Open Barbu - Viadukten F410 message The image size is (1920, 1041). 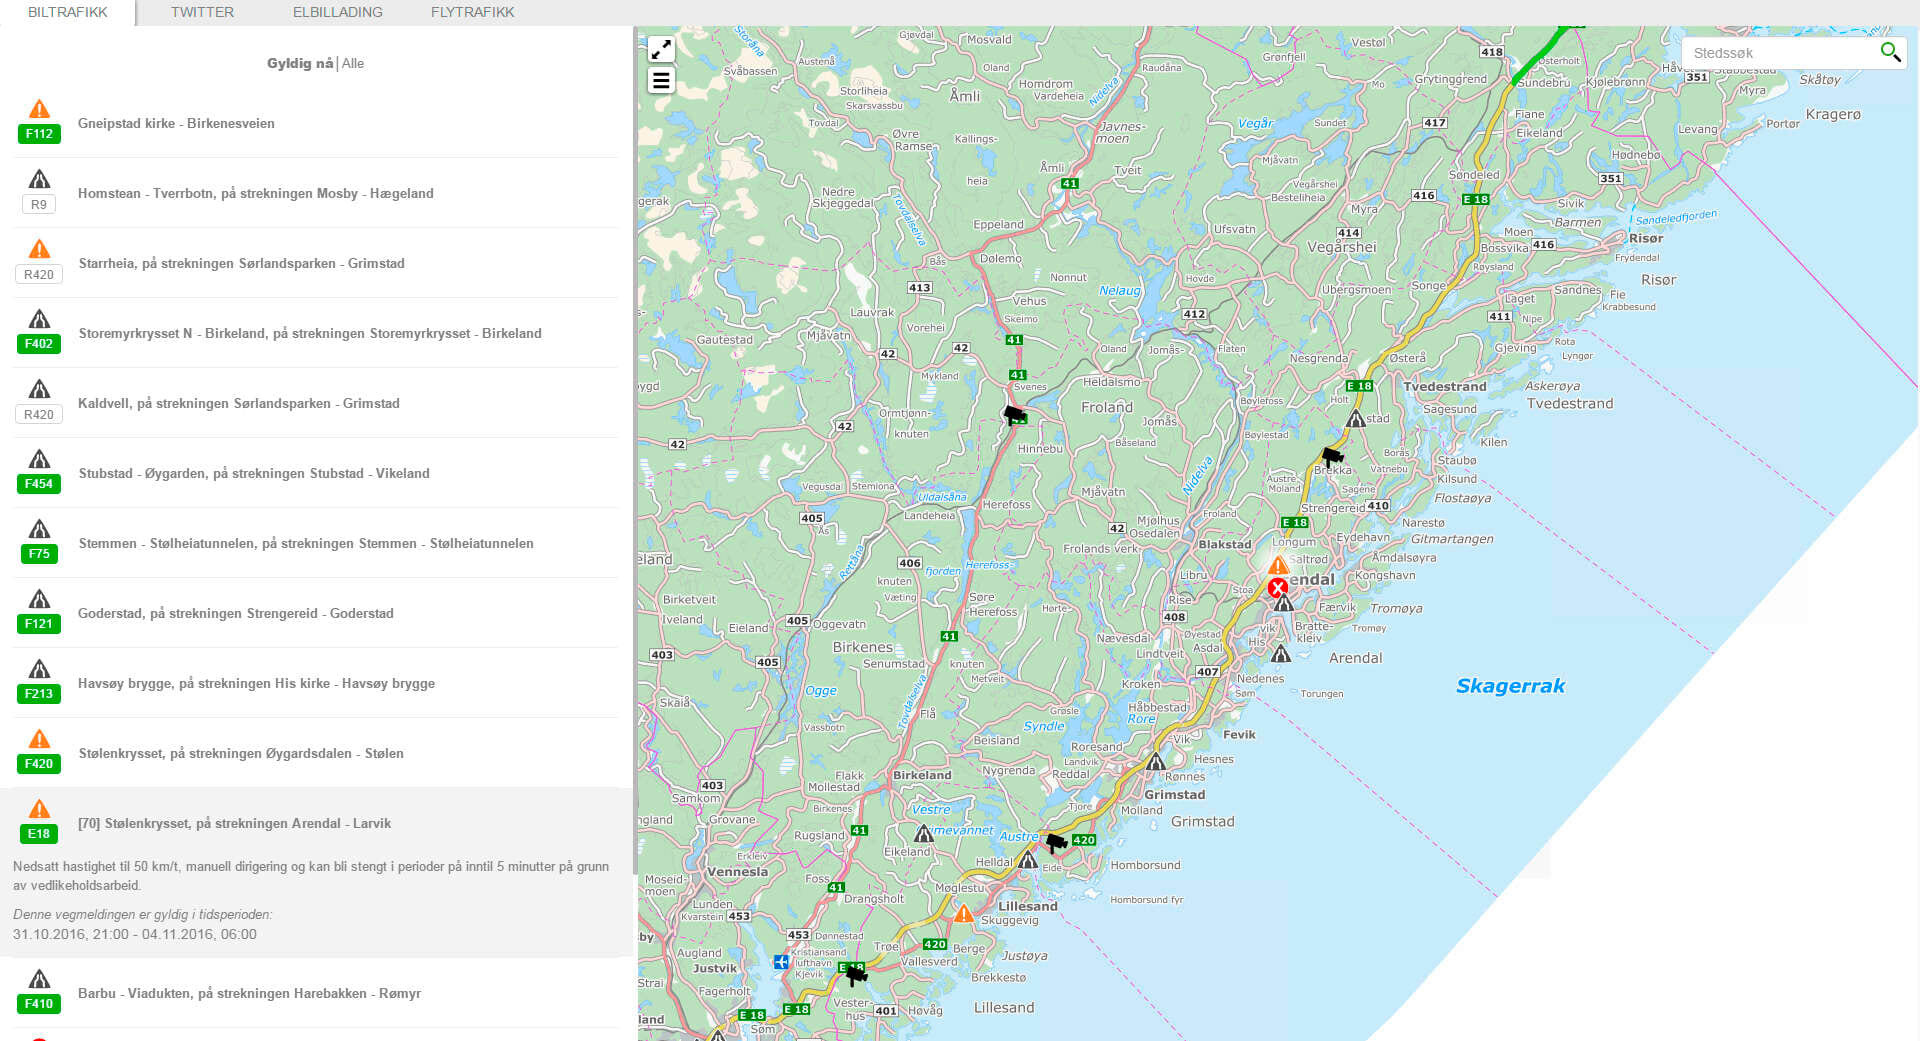click(x=249, y=993)
